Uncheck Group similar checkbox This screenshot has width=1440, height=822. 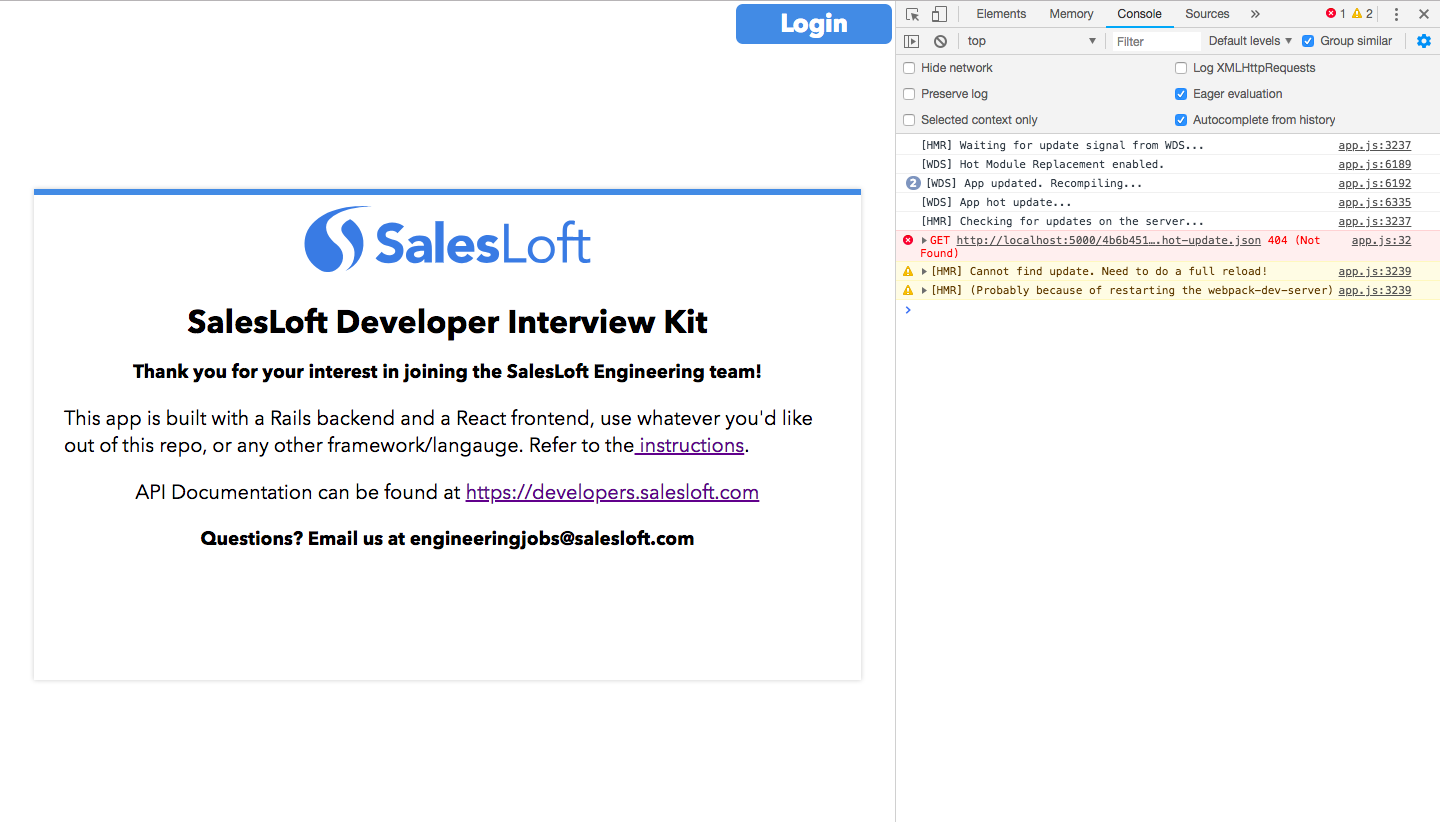point(1308,41)
